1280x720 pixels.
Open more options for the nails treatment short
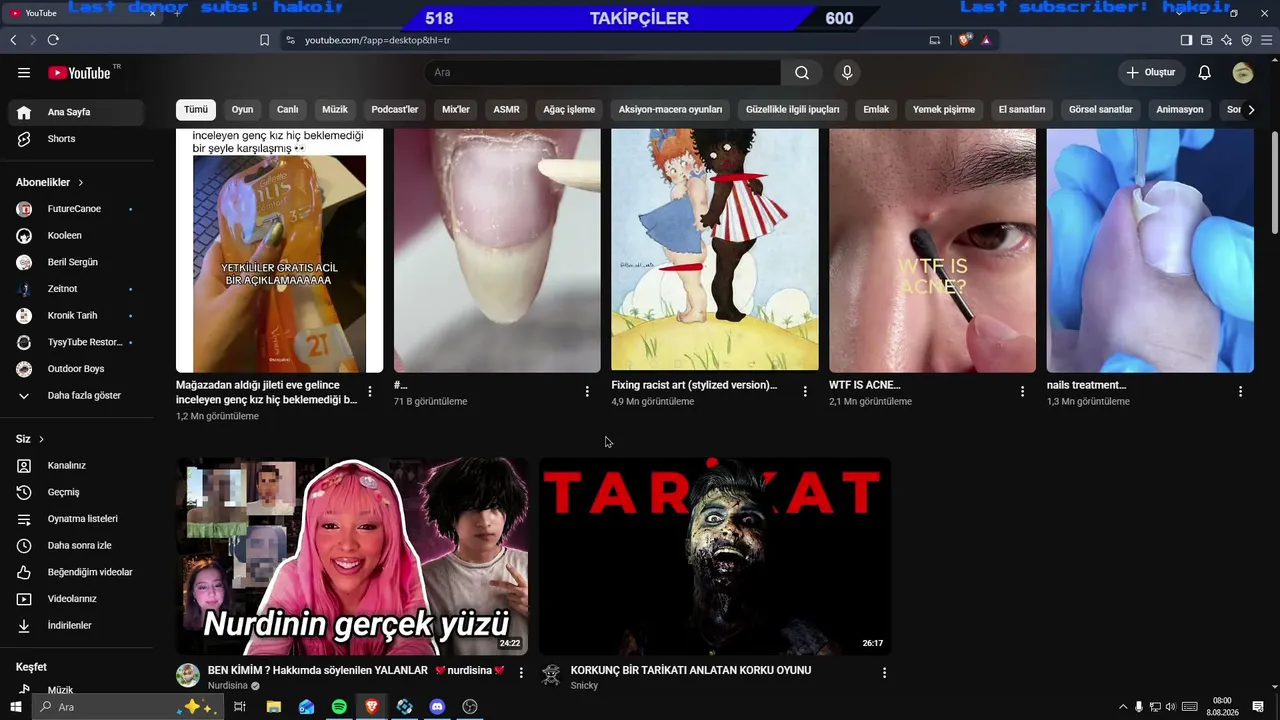1240,392
